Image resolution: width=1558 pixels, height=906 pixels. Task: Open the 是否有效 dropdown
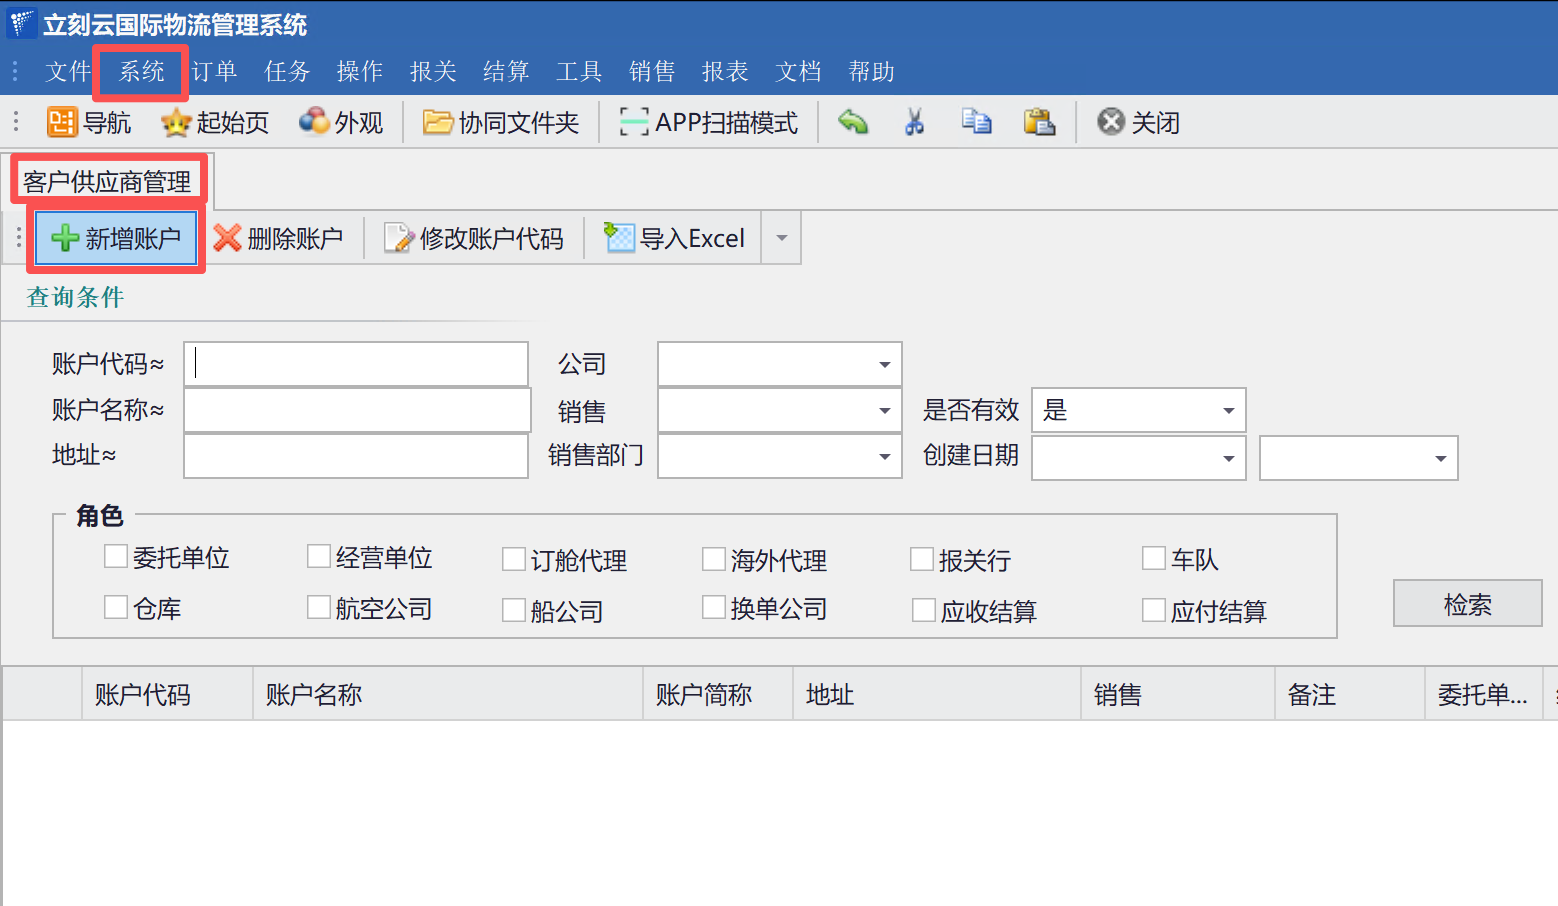[1228, 410]
